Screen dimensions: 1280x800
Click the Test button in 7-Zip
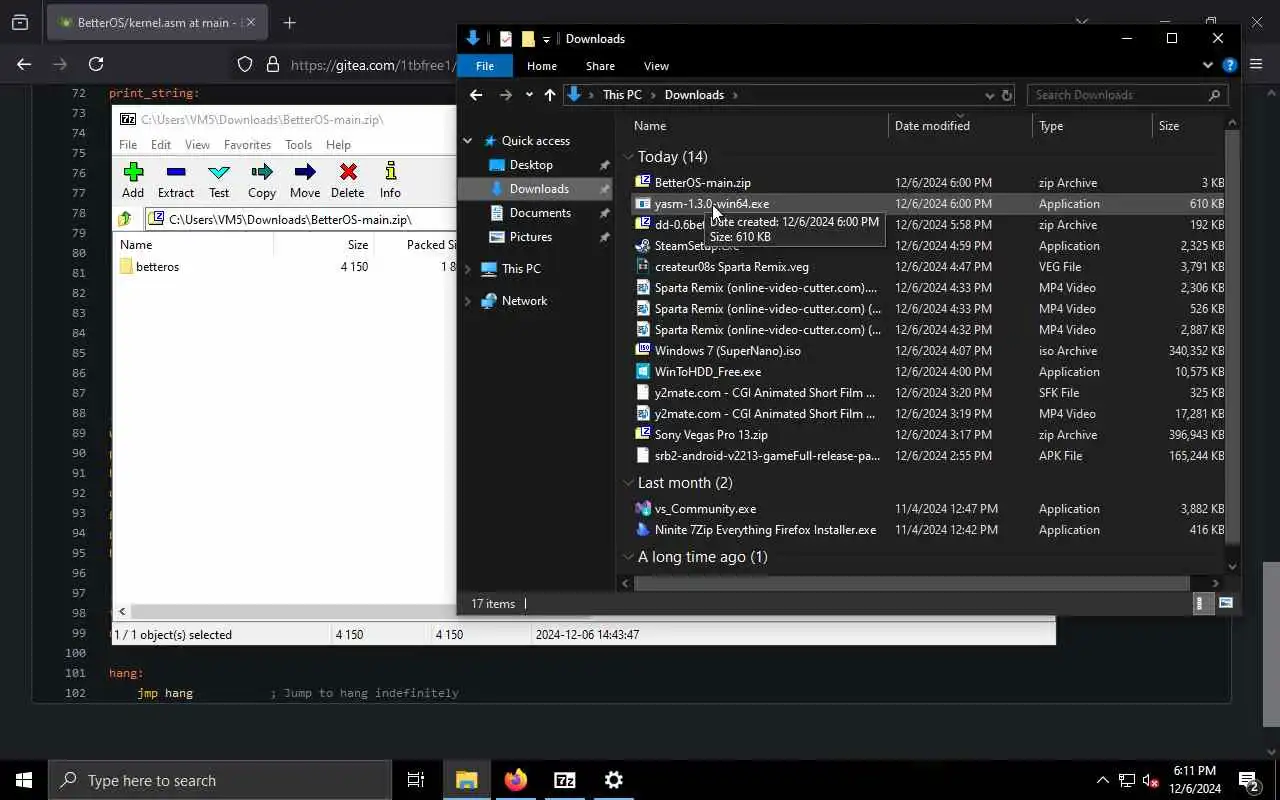click(219, 181)
